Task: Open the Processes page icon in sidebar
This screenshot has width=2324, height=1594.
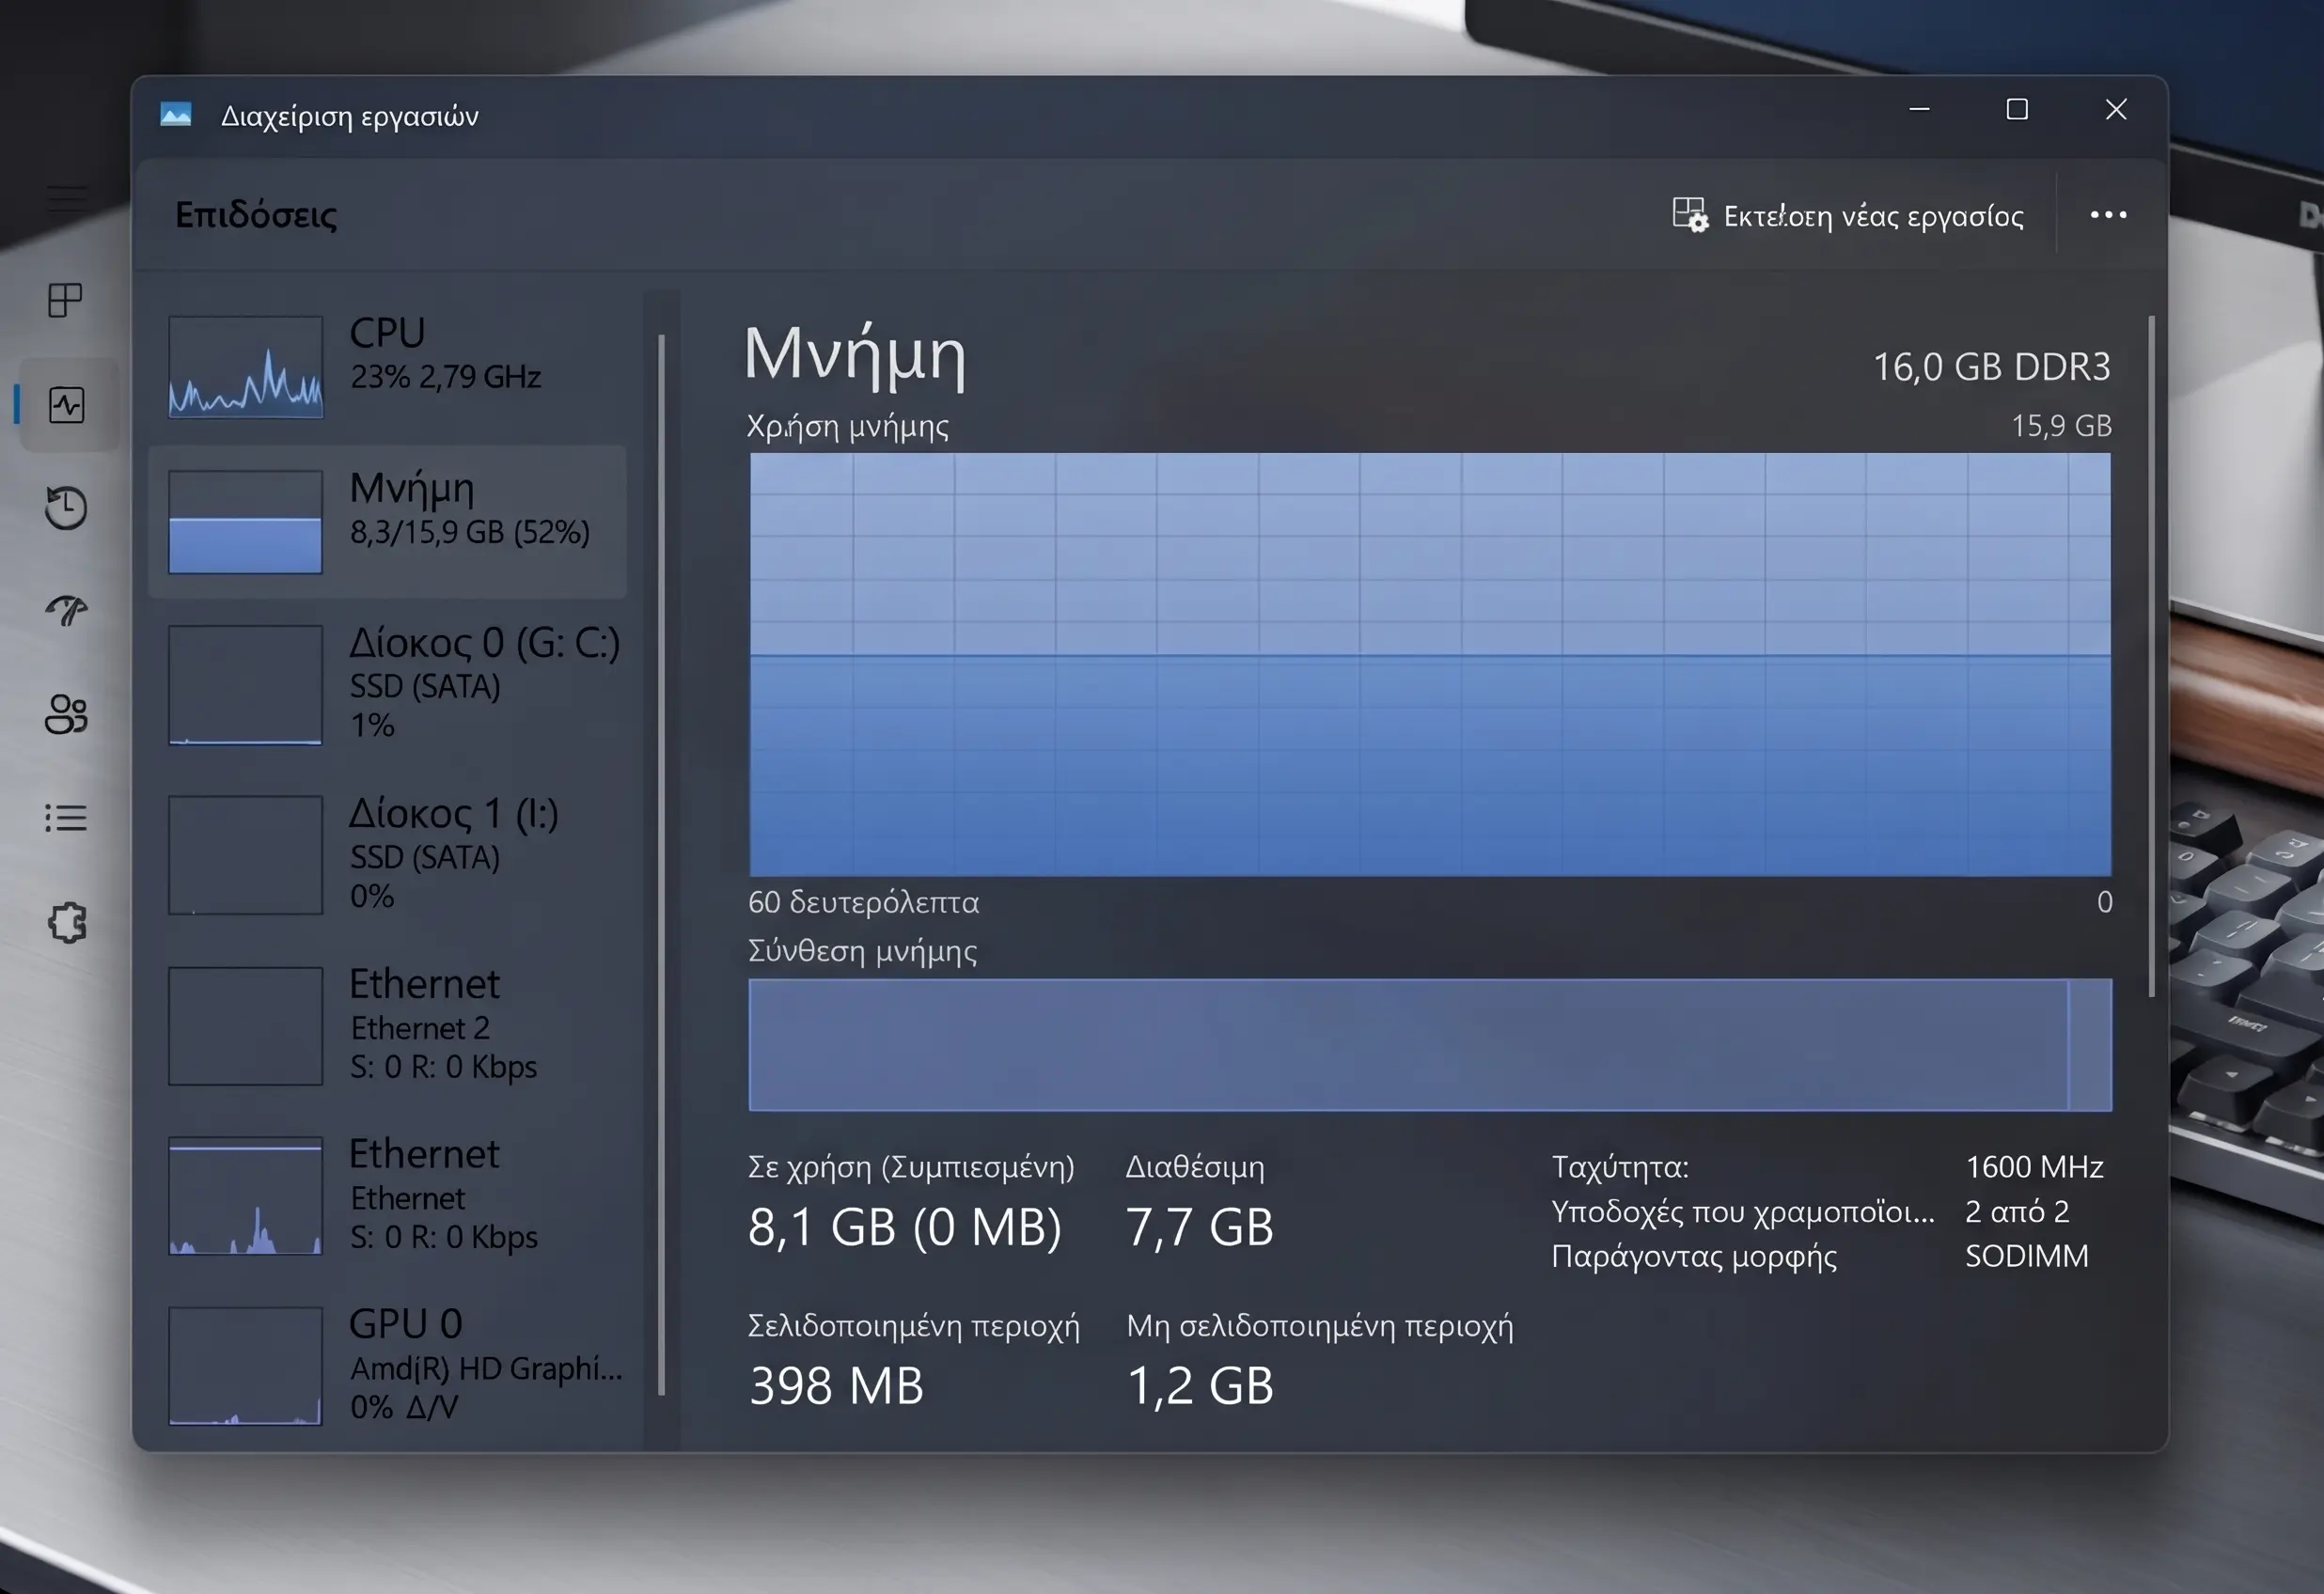Action: click(65, 300)
